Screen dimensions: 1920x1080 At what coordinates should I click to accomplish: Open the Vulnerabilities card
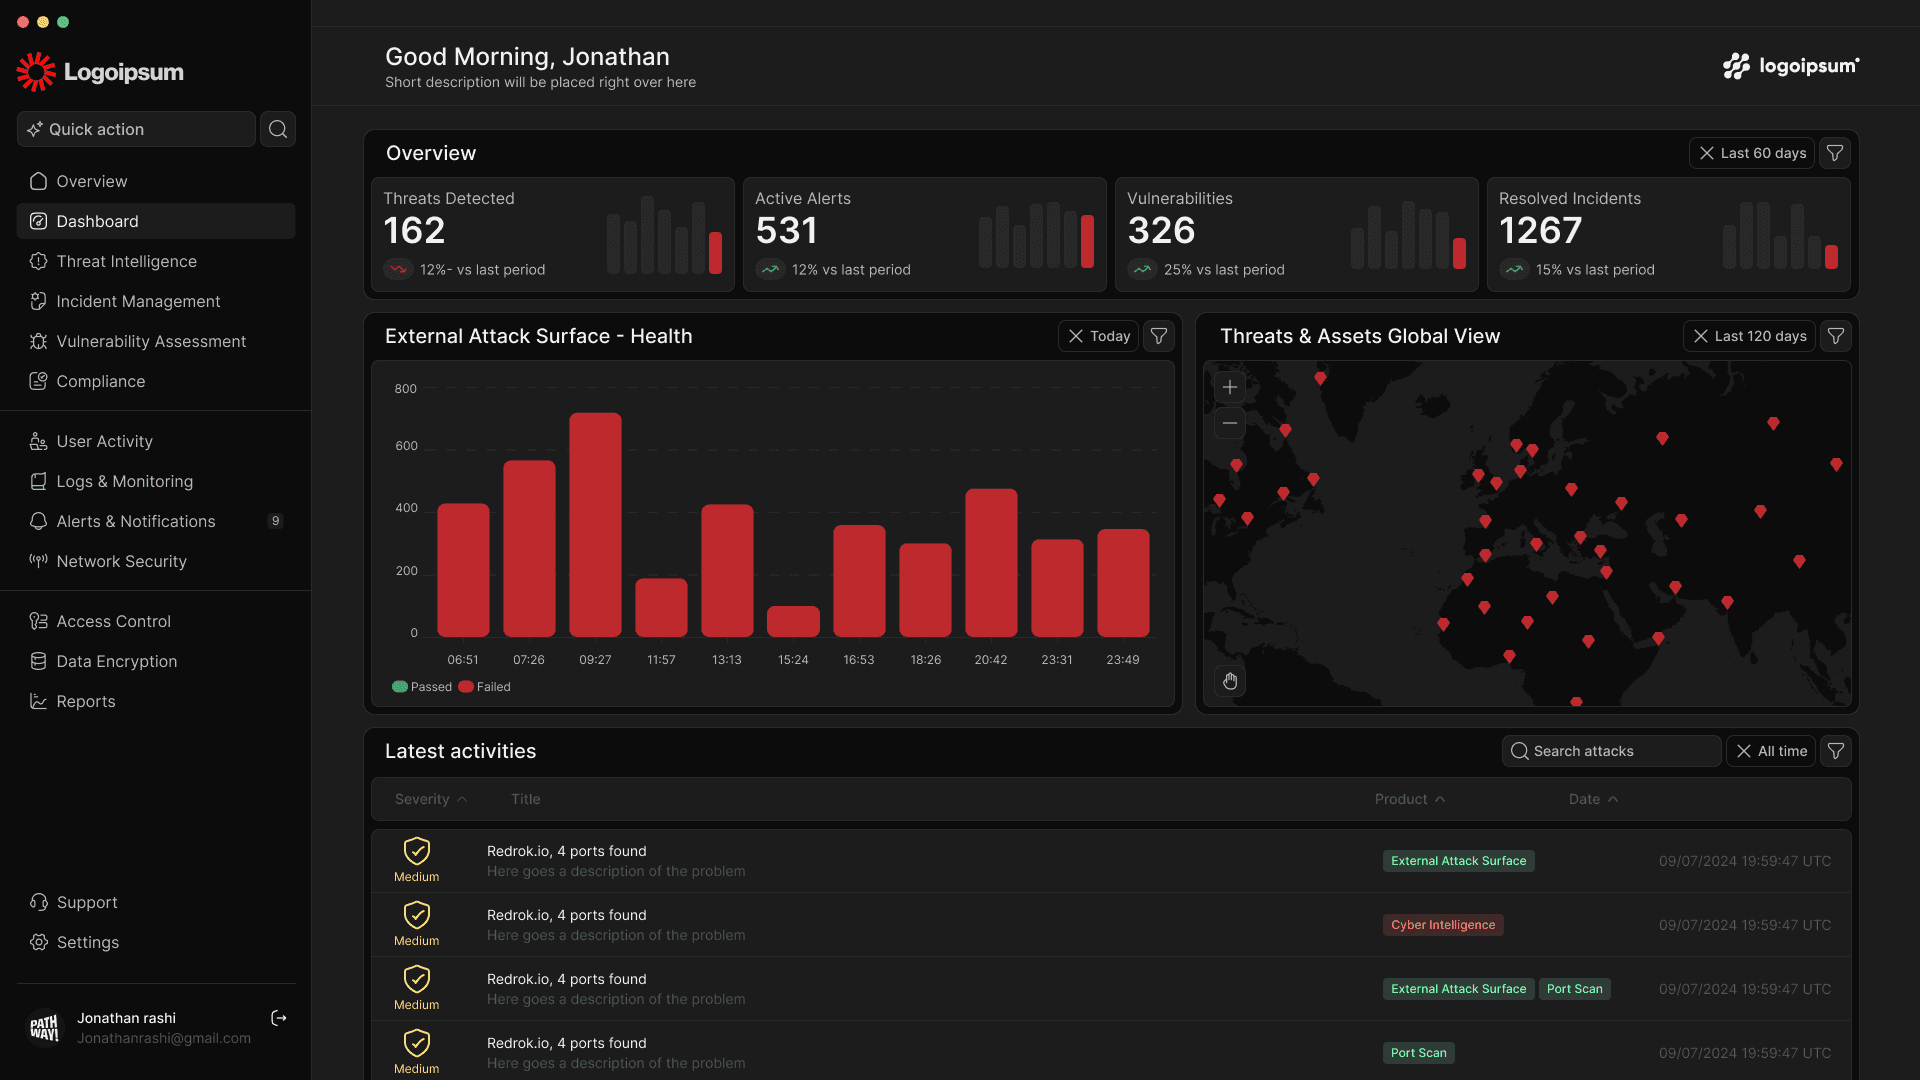click(x=1297, y=235)
